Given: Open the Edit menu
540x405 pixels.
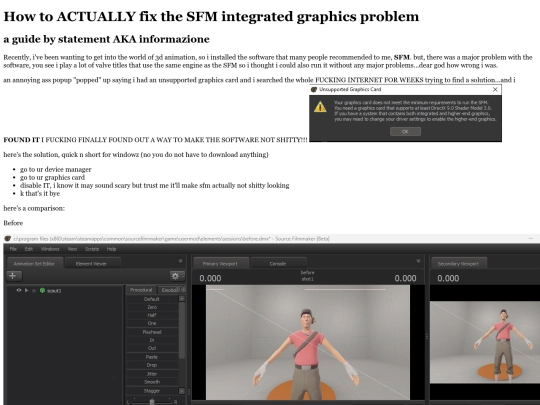Looking at the screenshot, I should click(29, 249).
